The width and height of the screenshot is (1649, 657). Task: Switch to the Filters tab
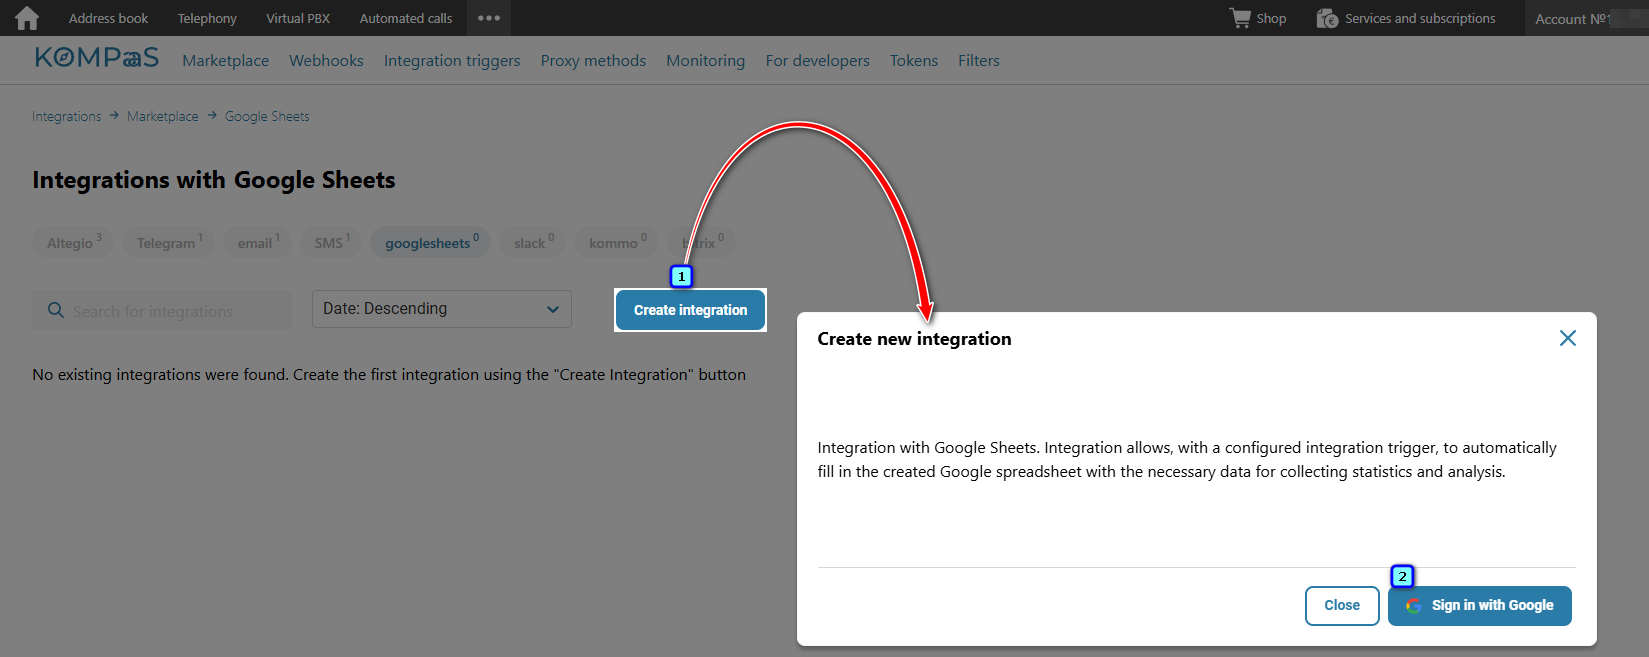(x=979, y=60)
